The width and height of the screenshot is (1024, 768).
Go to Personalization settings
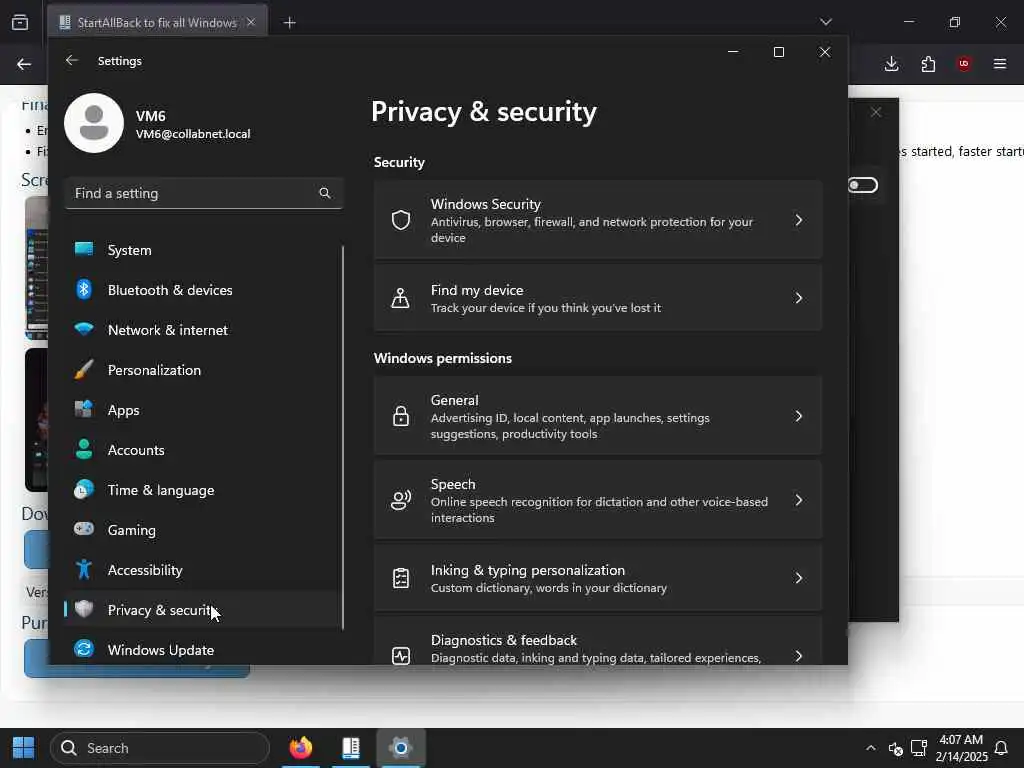[x=202, y=370]
